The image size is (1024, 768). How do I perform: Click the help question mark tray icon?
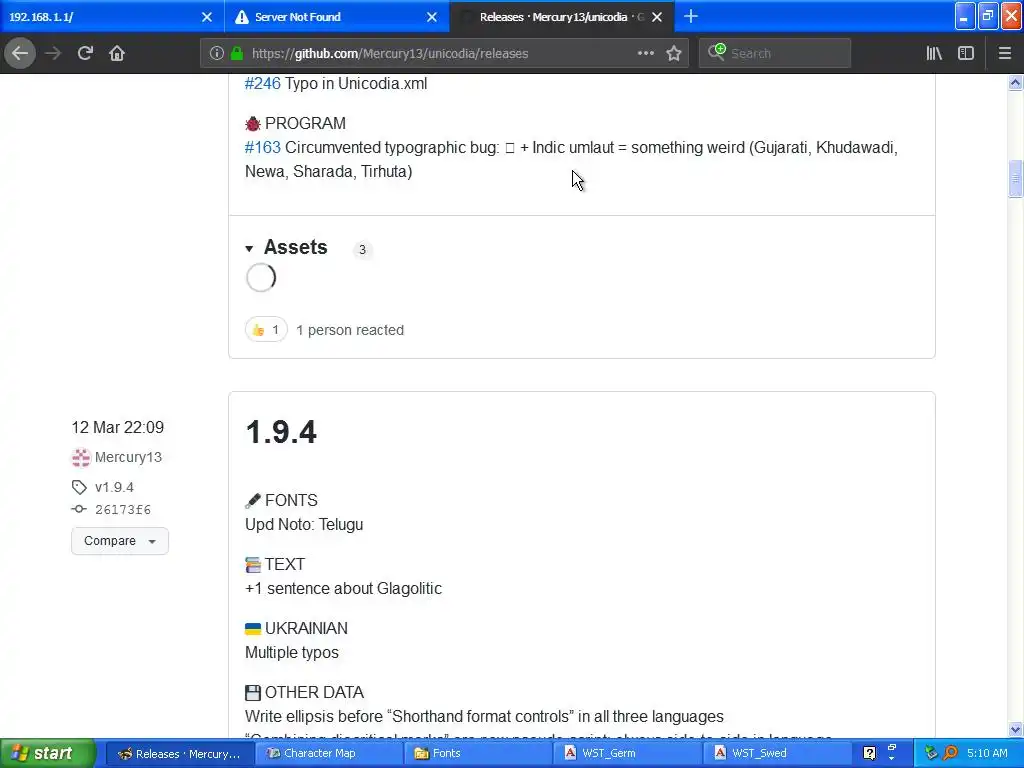coord(869,753)
